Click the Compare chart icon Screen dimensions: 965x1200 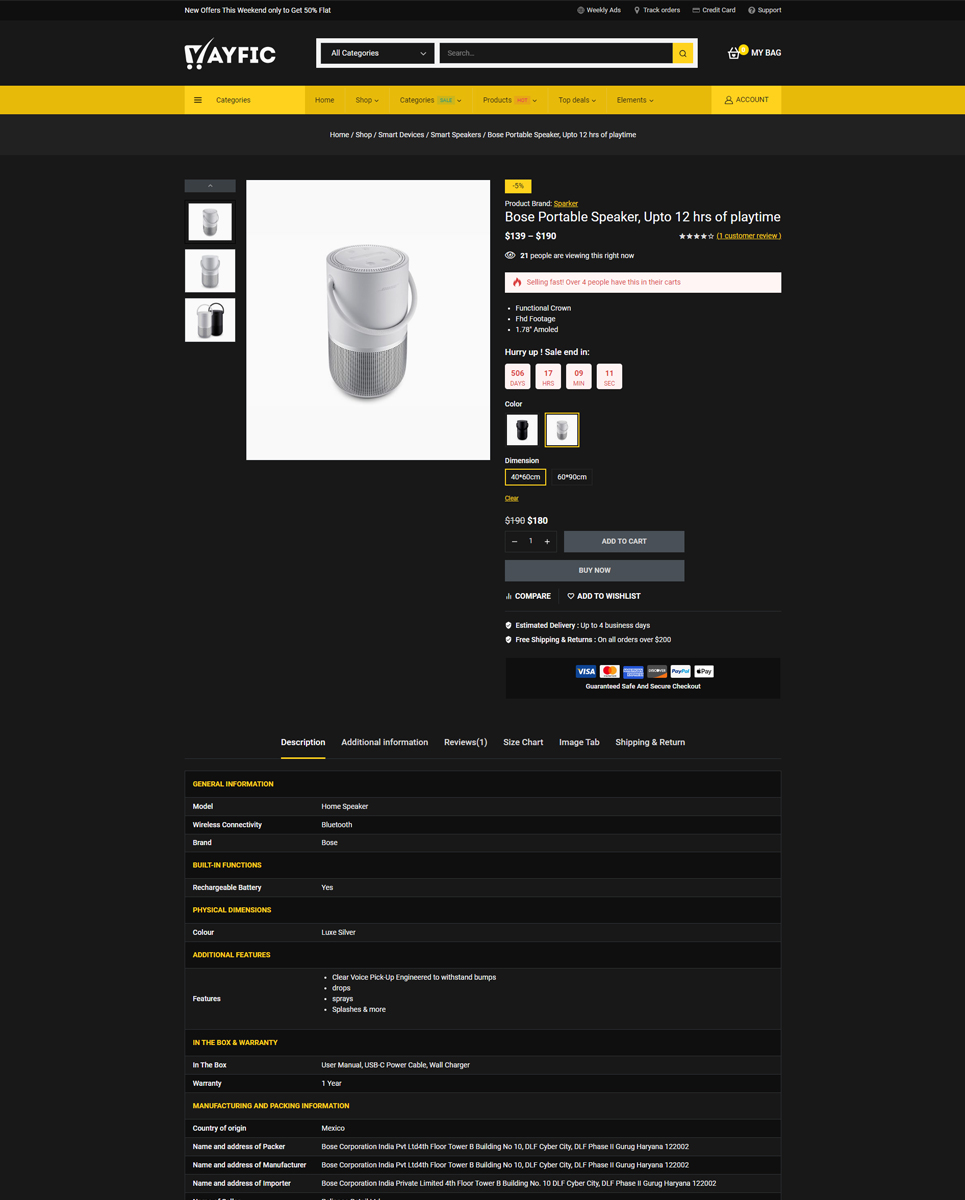(x=509, y=596)
